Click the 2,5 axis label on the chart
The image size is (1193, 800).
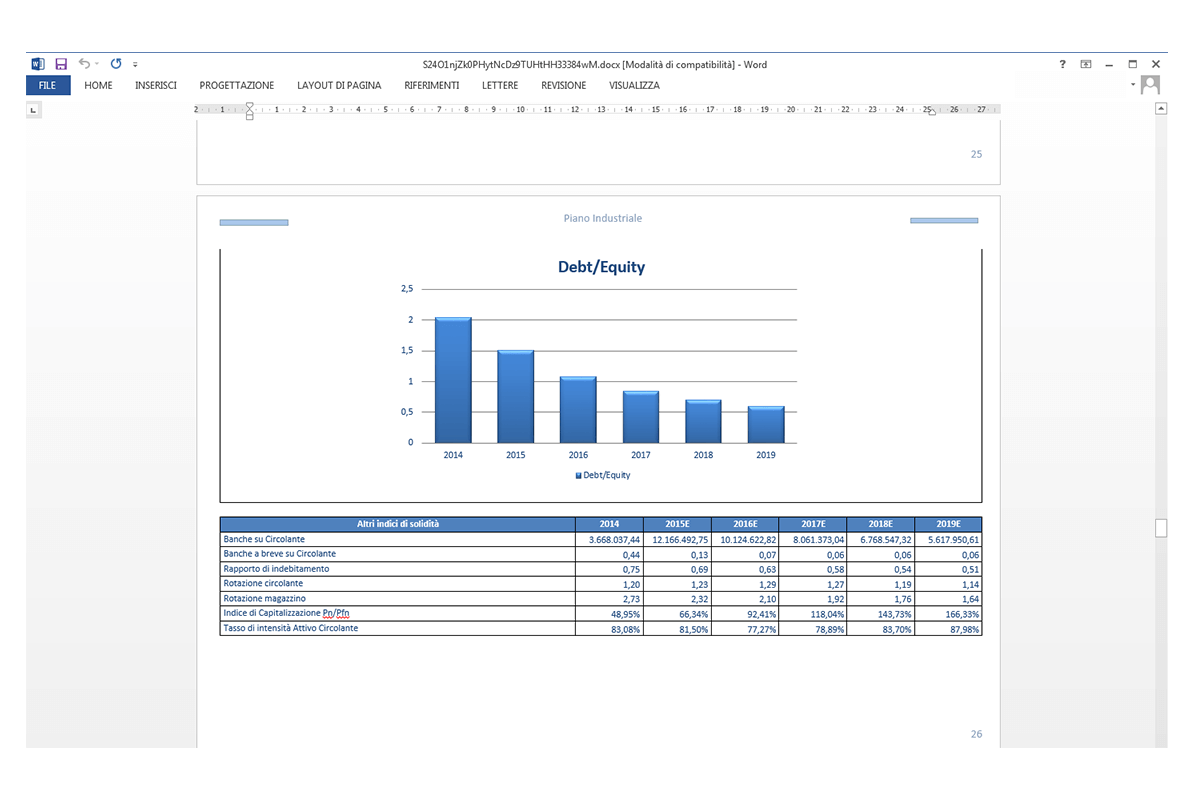coord(407,288)
